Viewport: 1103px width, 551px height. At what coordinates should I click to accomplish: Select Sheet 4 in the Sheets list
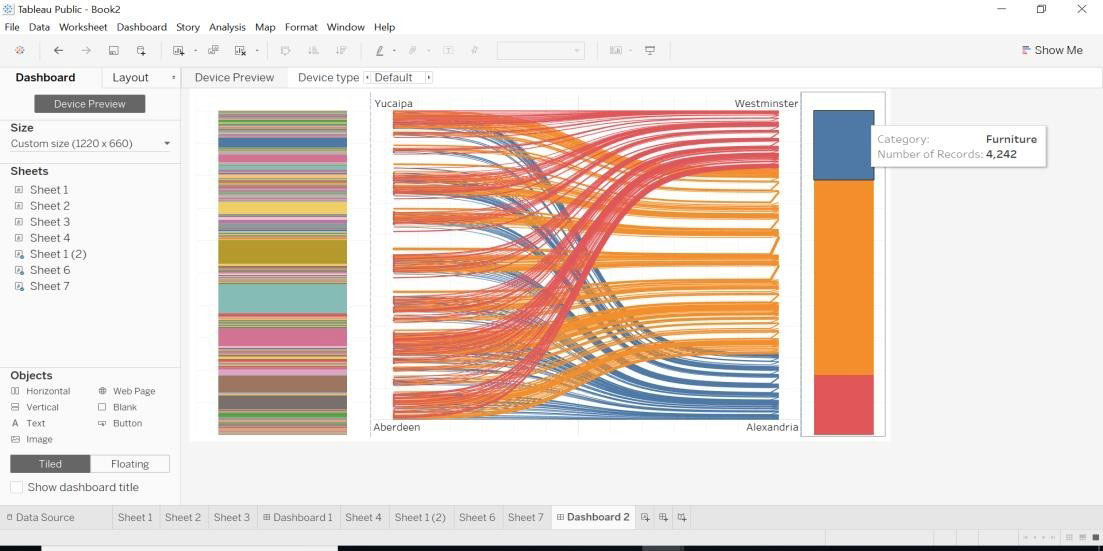[50, 238]
